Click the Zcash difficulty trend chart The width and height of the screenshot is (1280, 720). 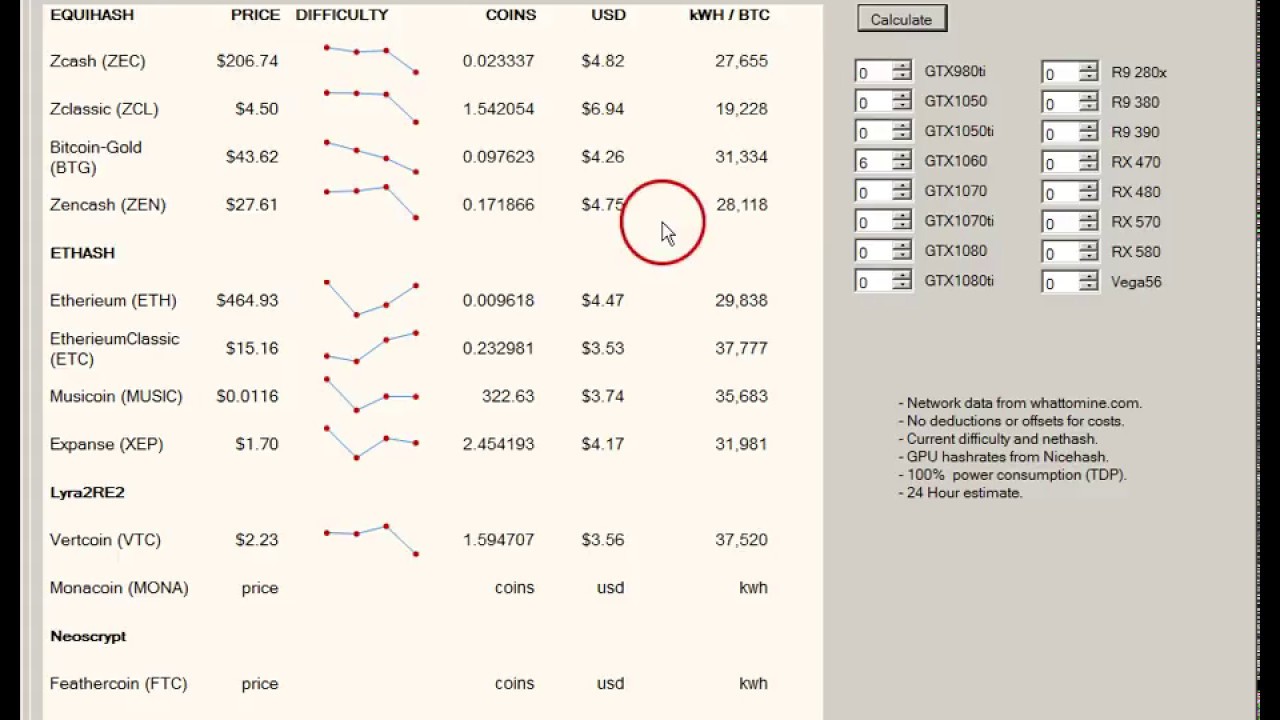click(x=371, y=60)
